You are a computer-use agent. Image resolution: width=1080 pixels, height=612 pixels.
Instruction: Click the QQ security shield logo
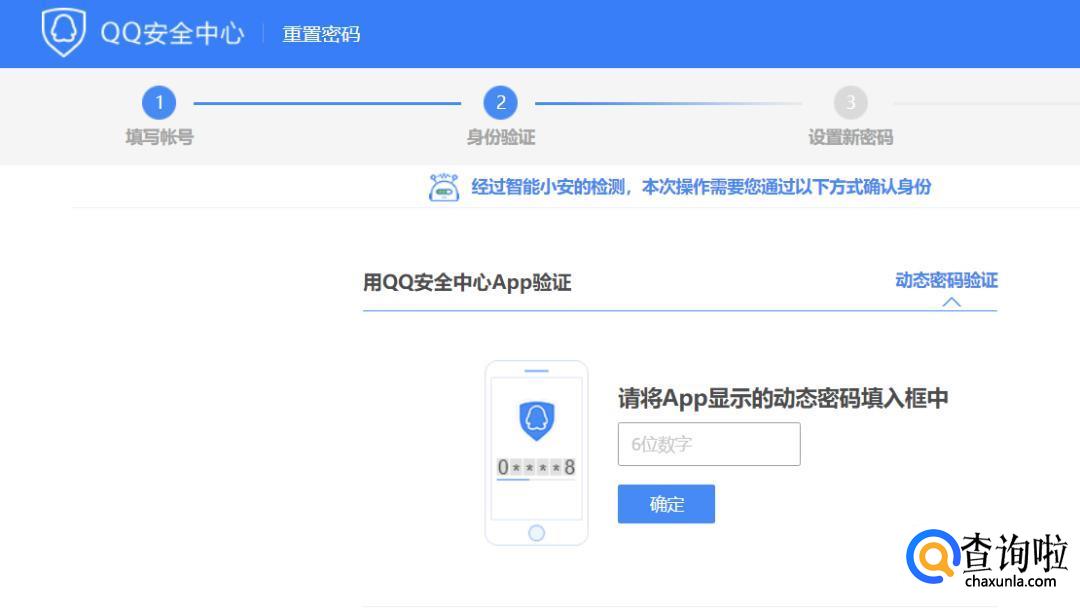point(63,32)
